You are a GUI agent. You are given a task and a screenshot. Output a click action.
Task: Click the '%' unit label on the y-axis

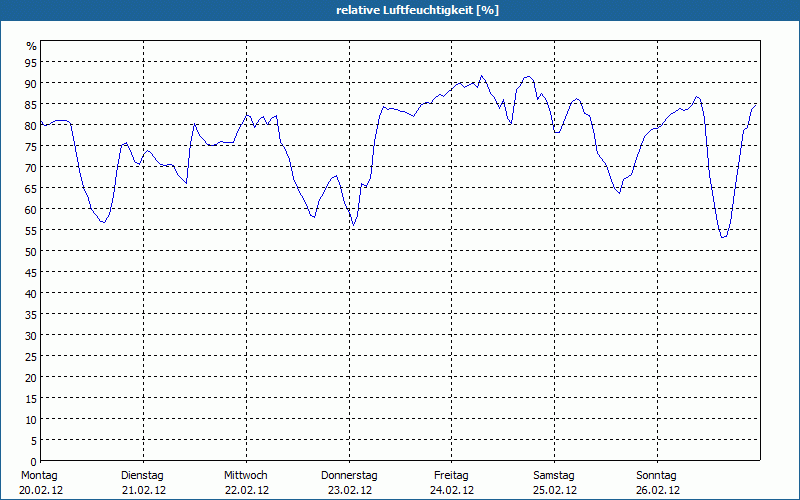(x=32, y=46)
